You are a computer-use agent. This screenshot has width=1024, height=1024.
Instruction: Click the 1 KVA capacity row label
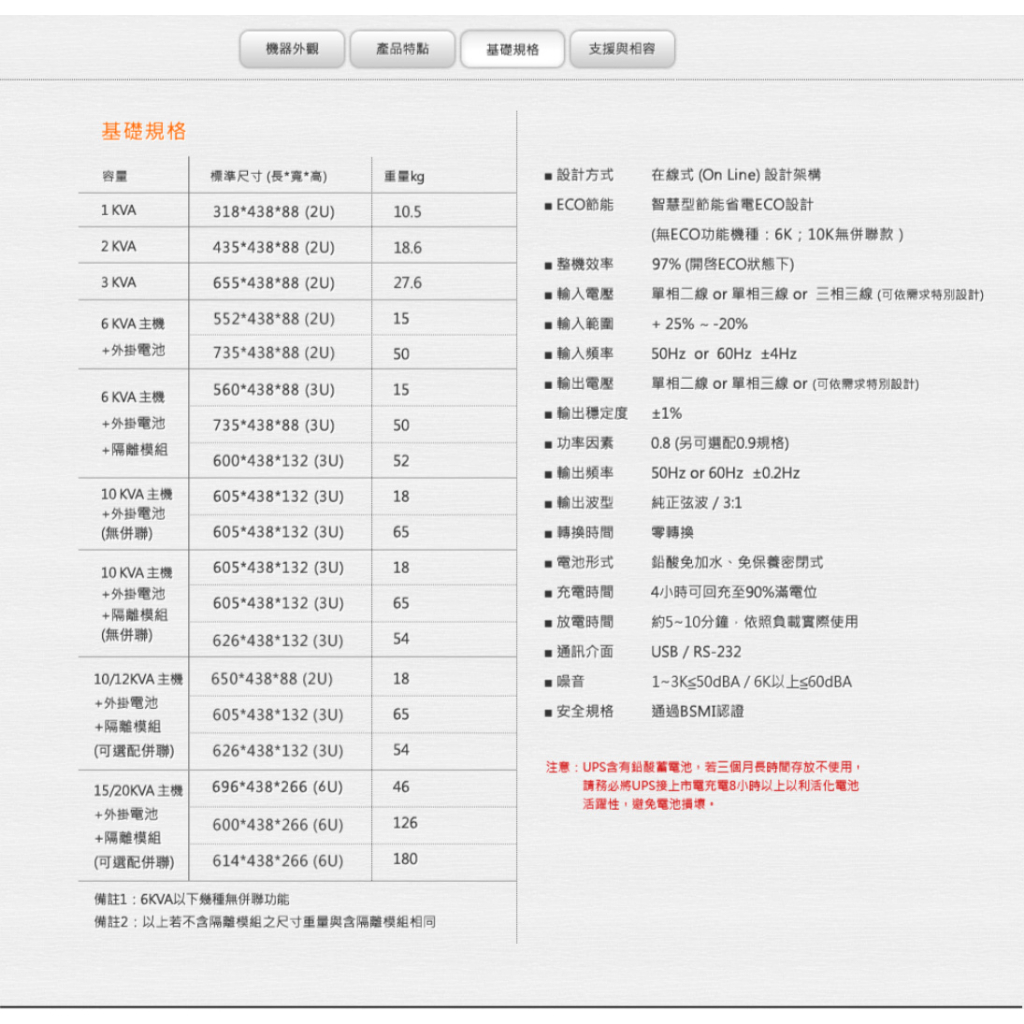pyautogui.click(x=118, y=211)
